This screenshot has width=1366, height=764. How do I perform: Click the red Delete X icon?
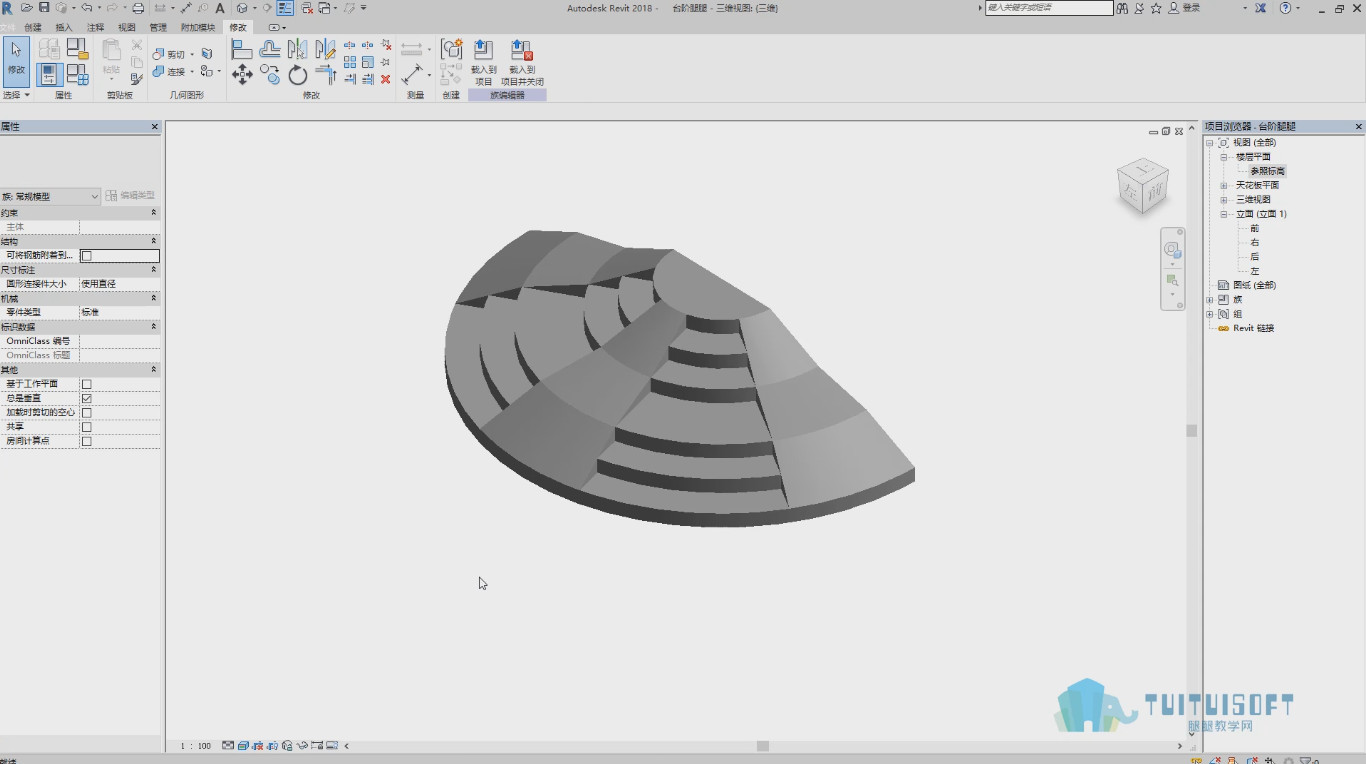pos(386,79)
